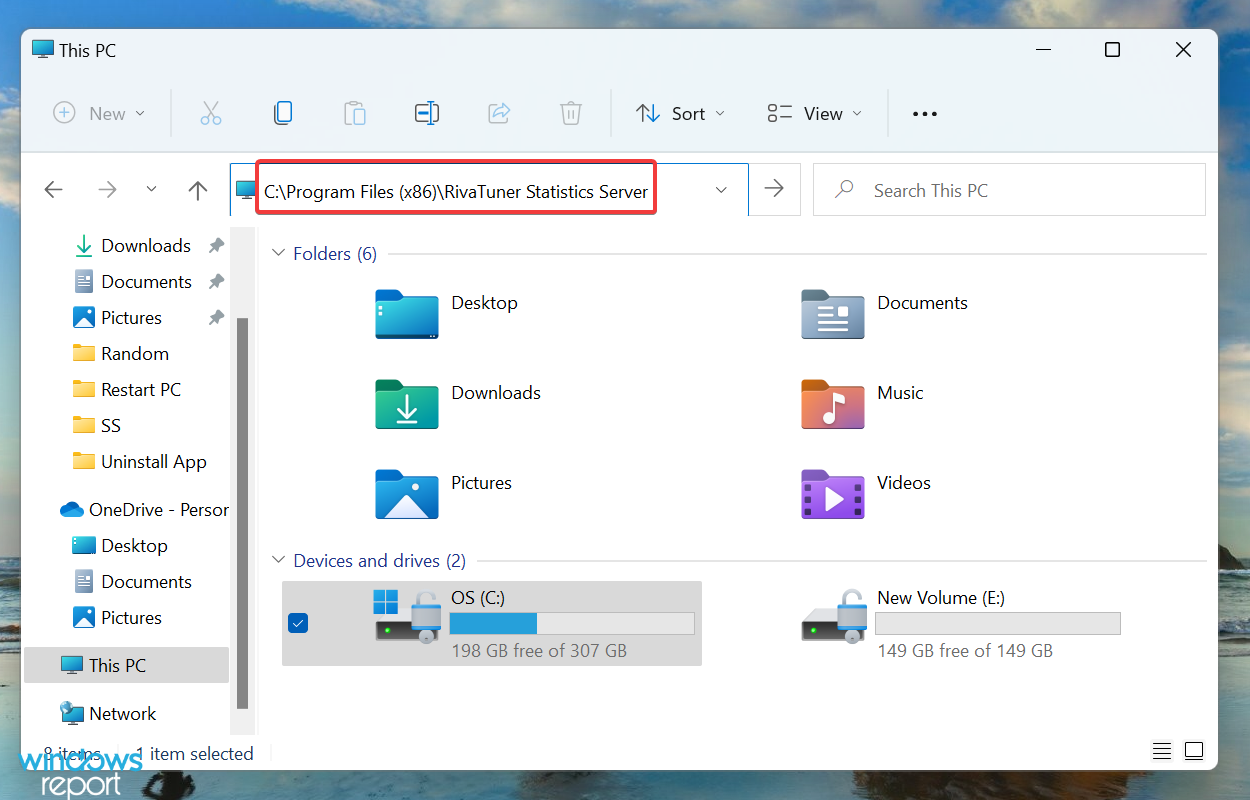Image resolution: width=1250 pixels, height=800 pixels.
Task: Navigate up one folder level arrow
Action: 198,190
